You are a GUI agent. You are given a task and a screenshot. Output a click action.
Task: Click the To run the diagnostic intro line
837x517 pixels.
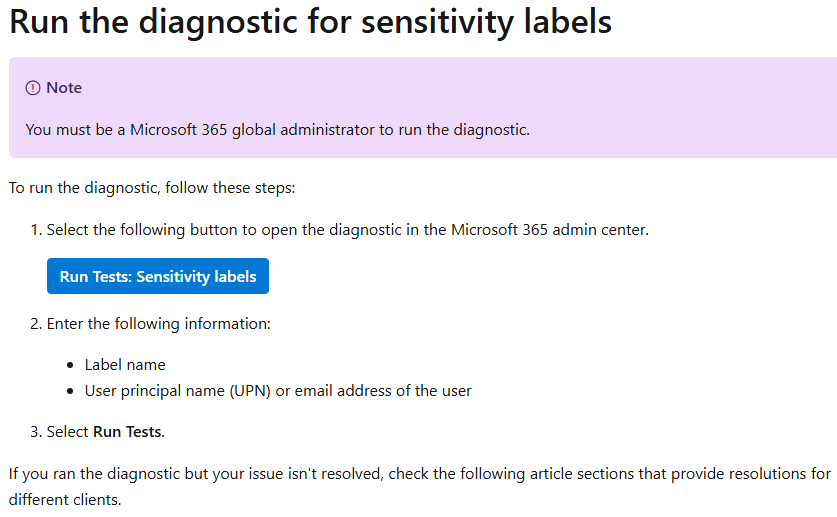pyautogui.click(x=152, y=188)
